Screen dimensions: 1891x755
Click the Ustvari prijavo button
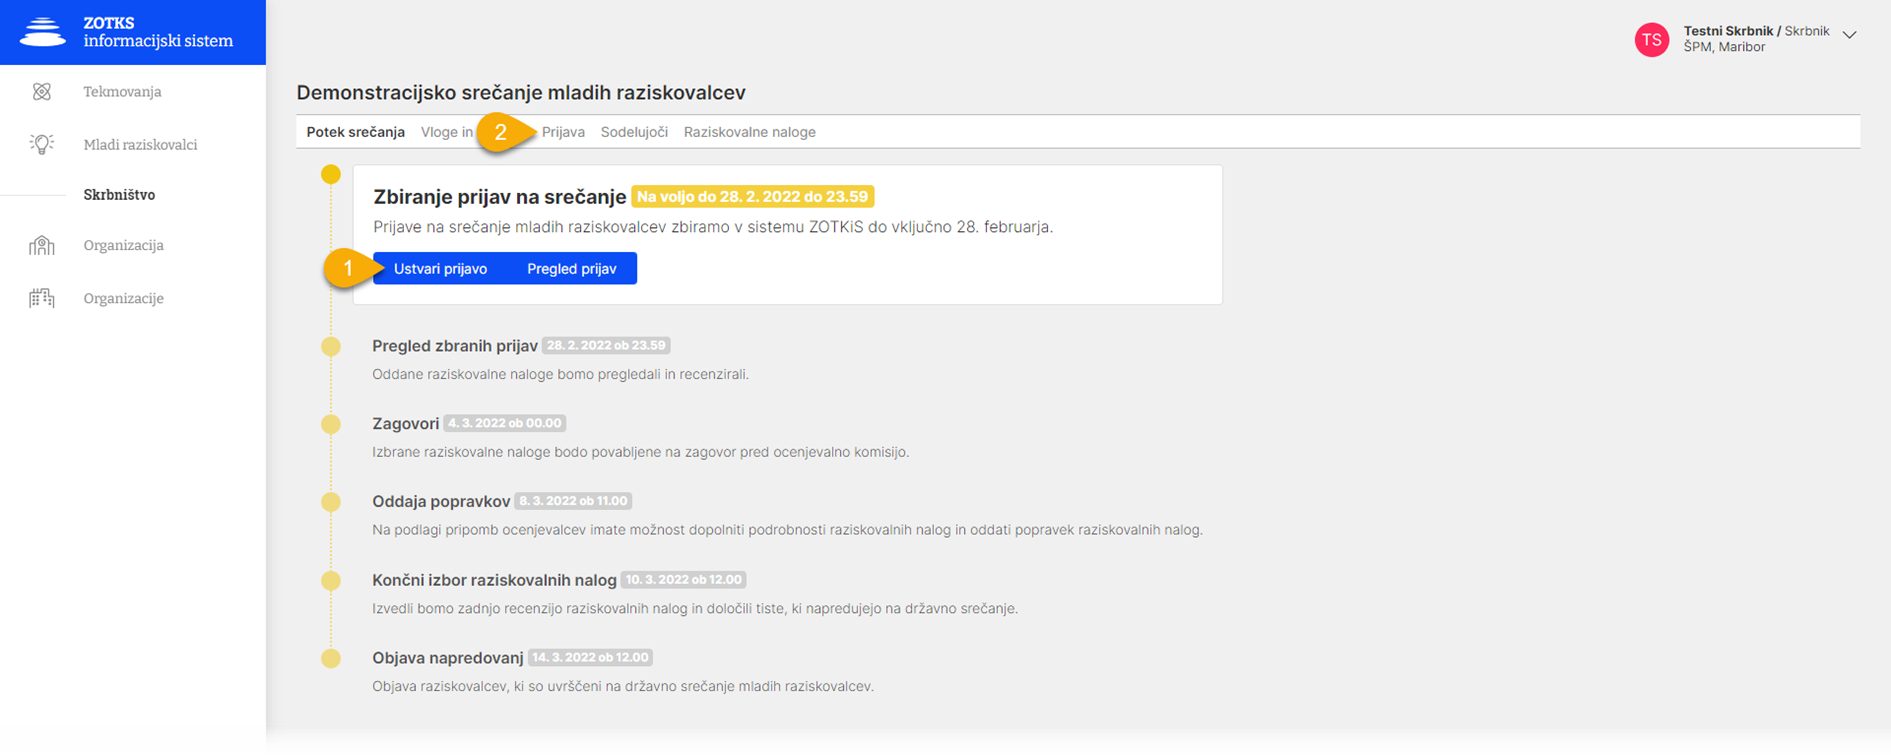pyautogui.click(x=440, y=268)
